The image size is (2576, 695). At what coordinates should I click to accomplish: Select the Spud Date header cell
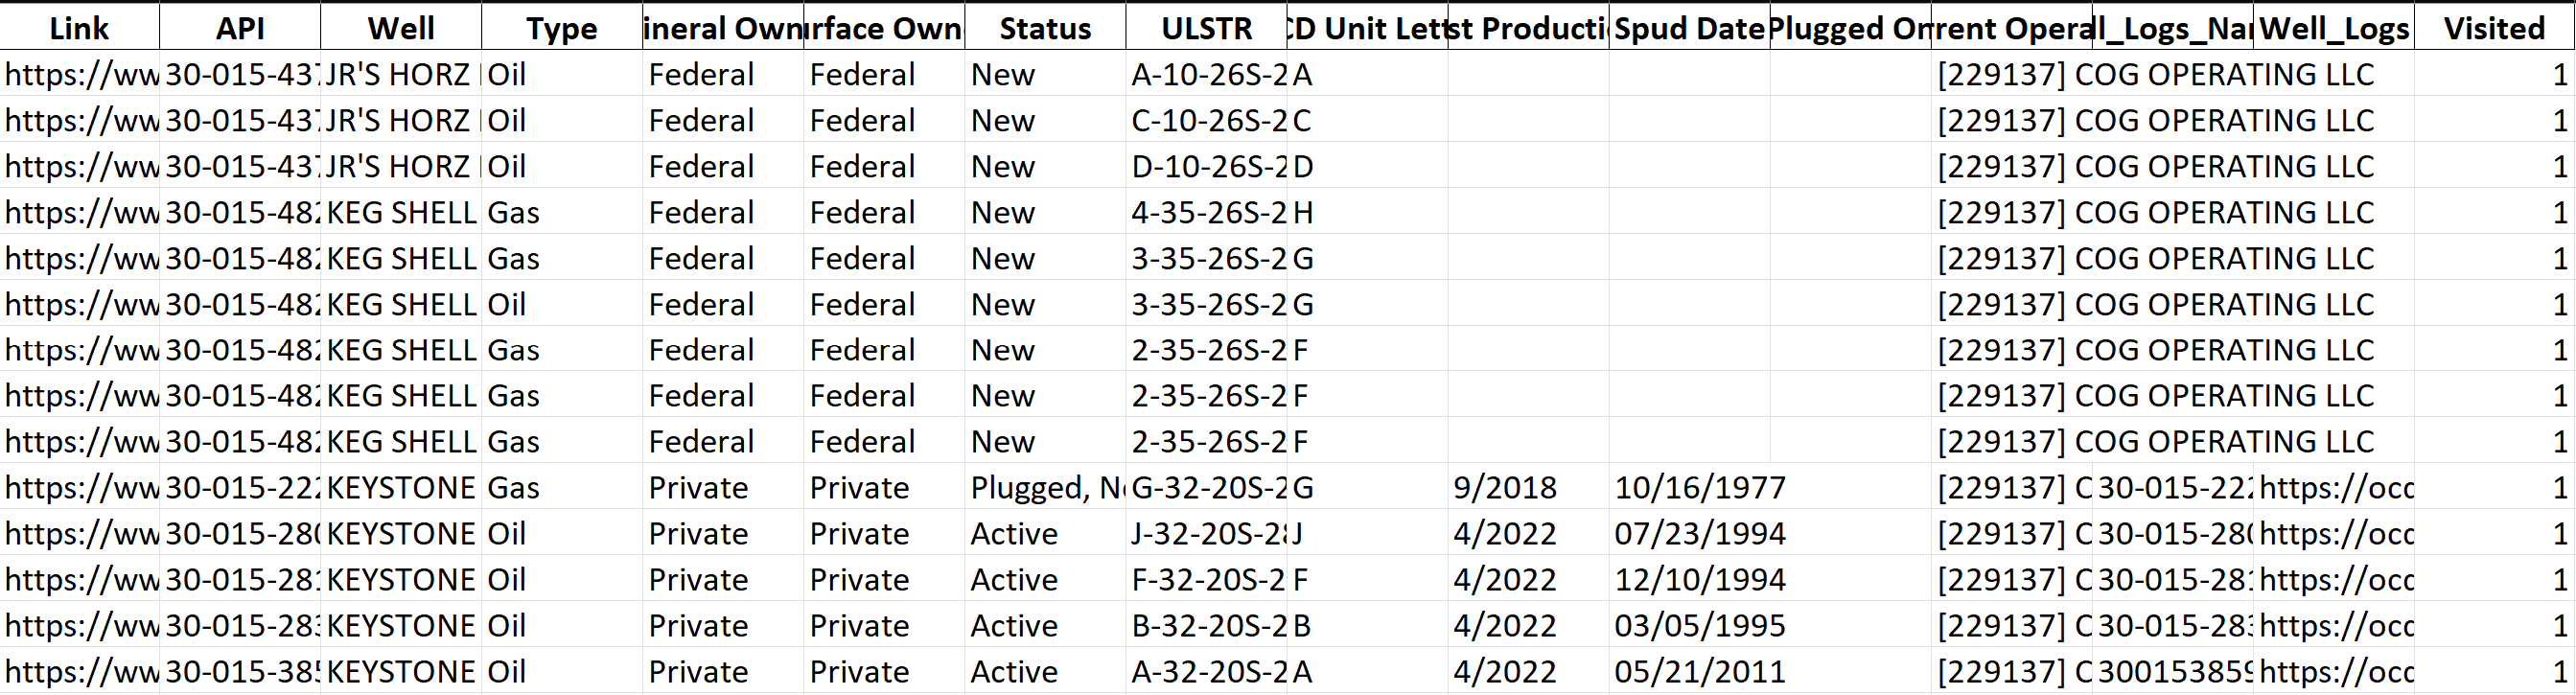pyautogui.click(x=1689, y=28)
